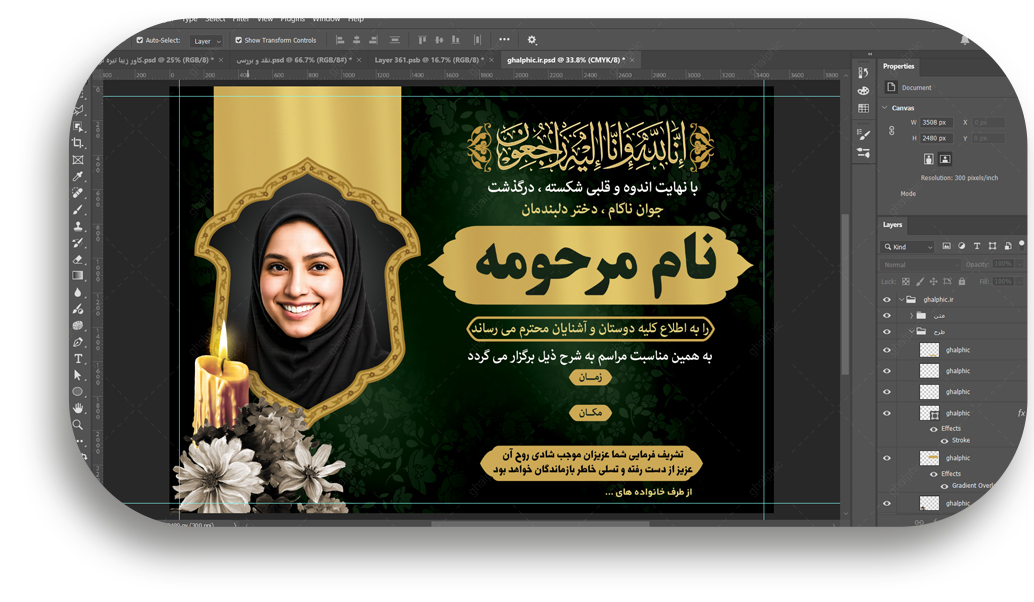Click the three-dots more options button

pyautogui.click(x=504, y=40)
